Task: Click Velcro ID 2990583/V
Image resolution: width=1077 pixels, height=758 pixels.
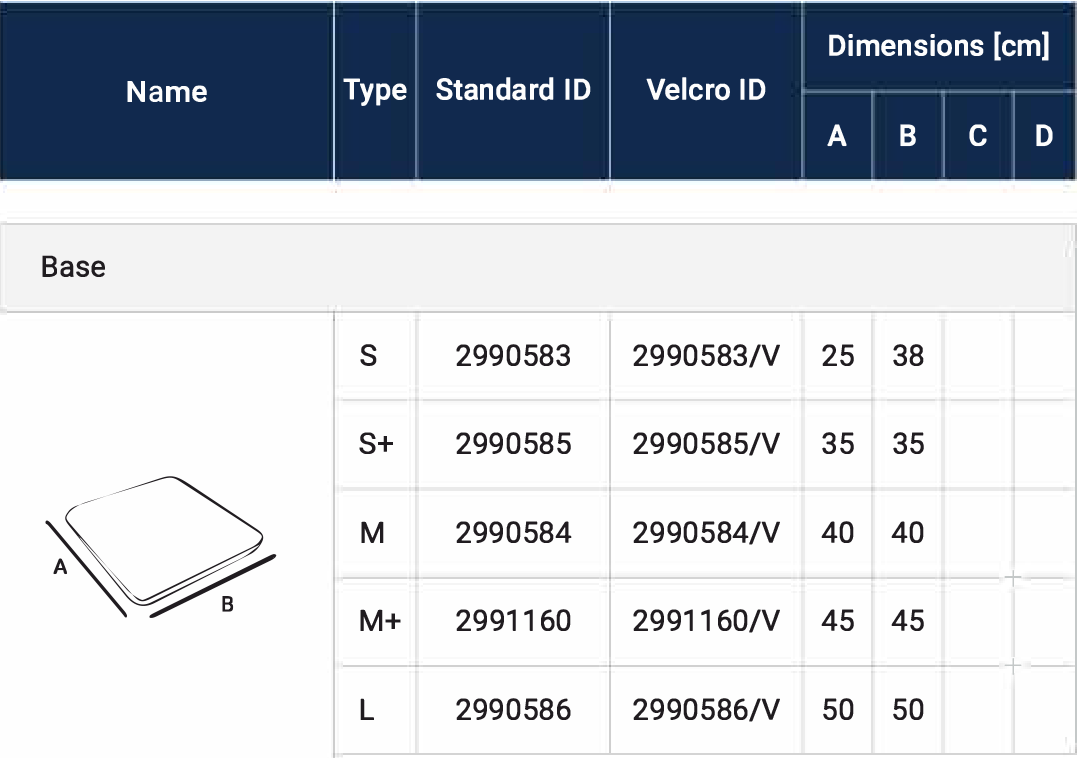Action: (706, 356)
